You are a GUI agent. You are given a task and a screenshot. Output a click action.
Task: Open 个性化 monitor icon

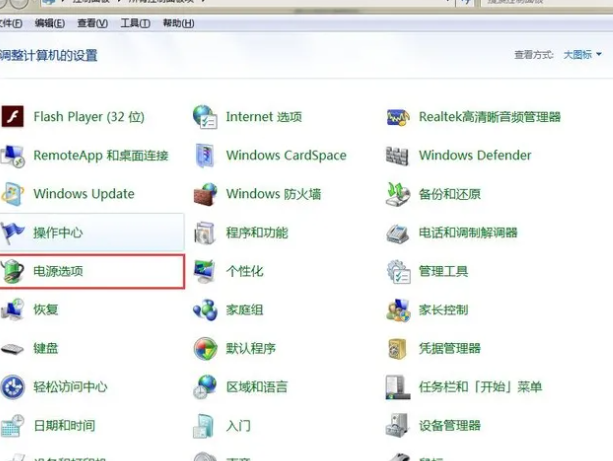click(205, 271)
